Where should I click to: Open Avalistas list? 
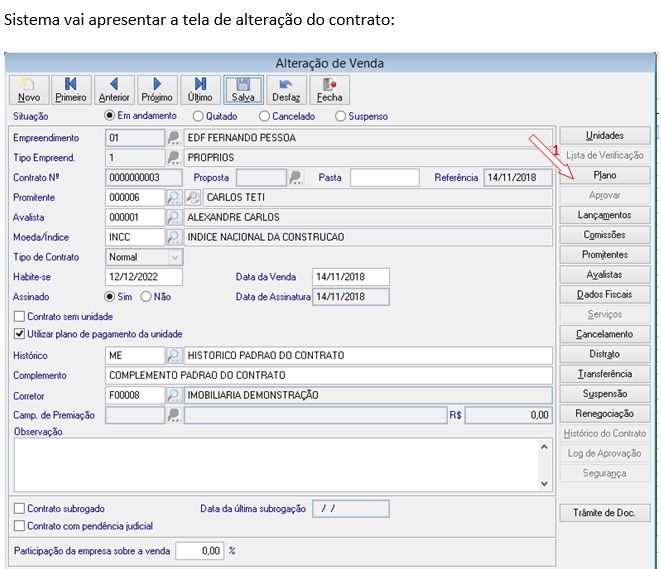pos(605,274)
